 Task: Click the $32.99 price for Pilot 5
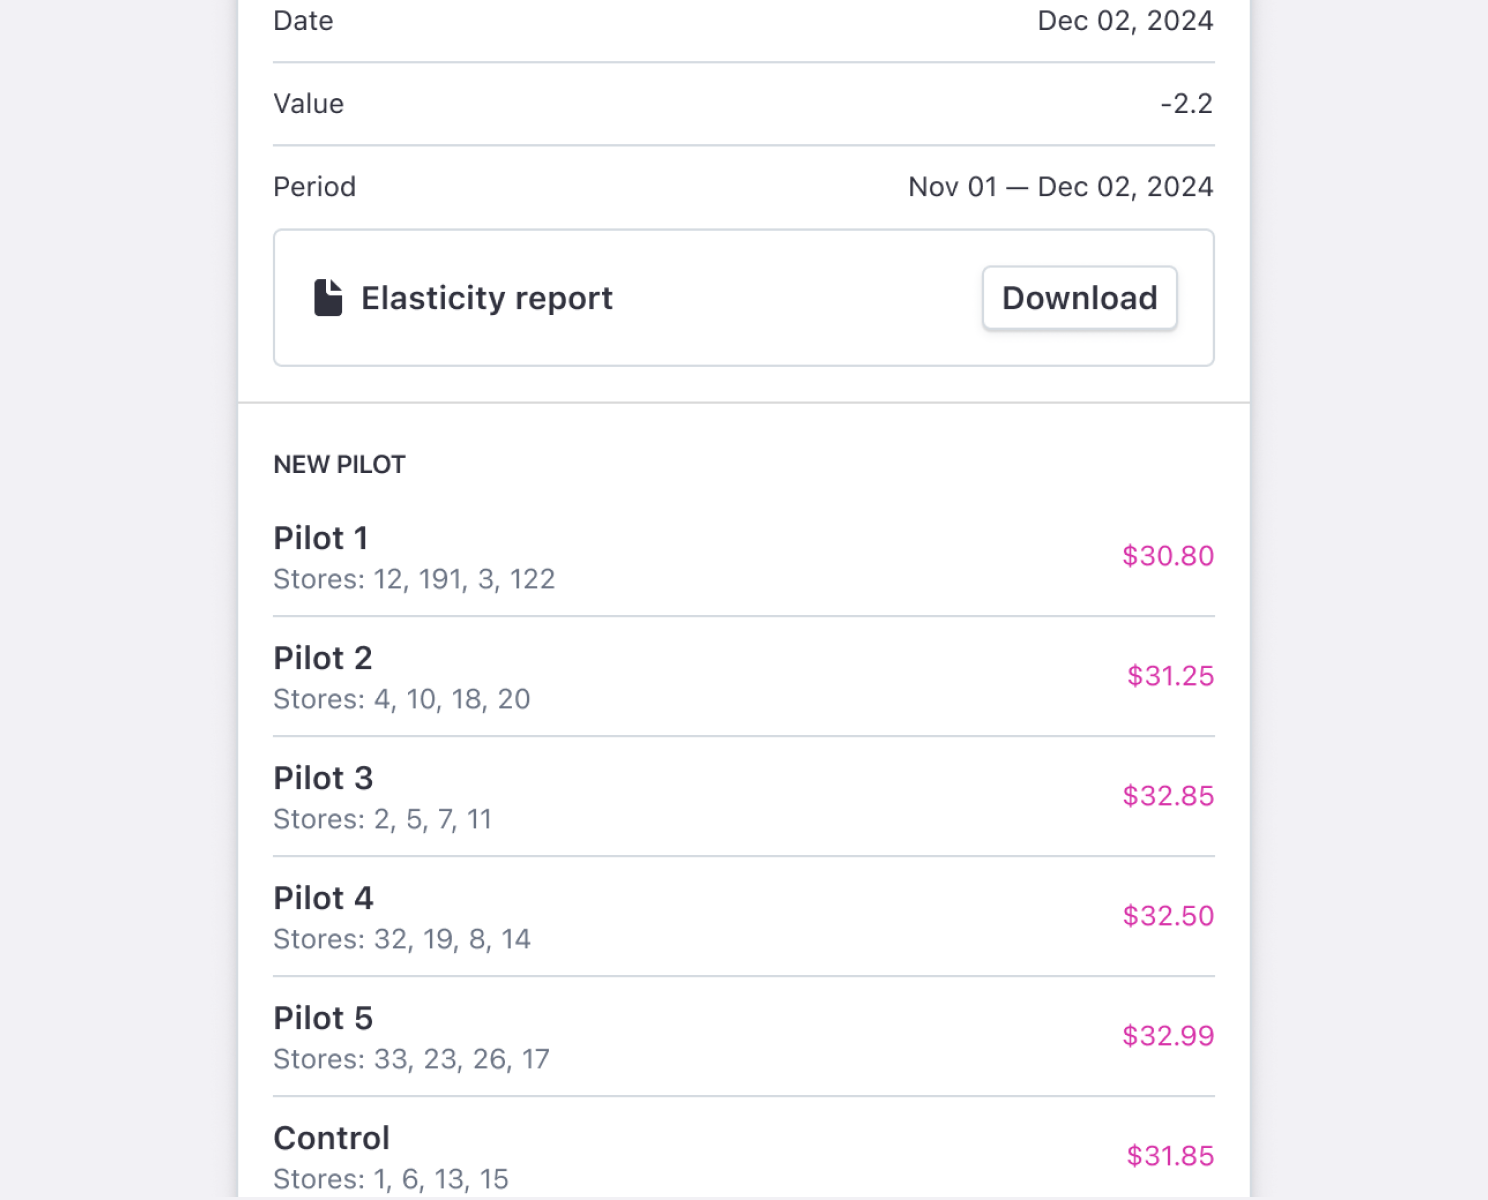(x=1167, y=1036)
